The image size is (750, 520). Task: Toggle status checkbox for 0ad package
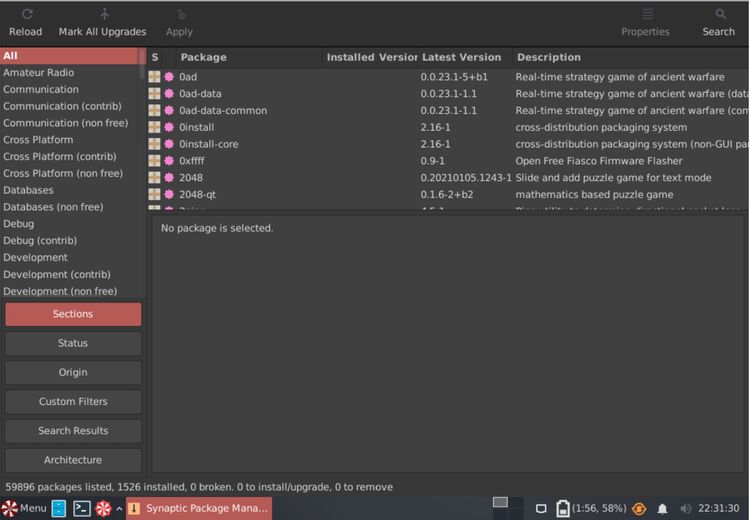(x=154, y=77)
